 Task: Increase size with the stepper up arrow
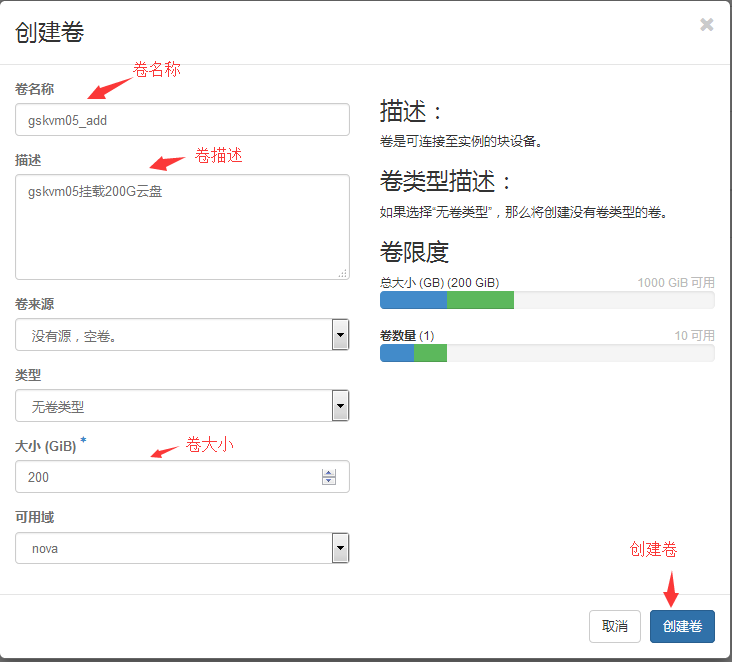[x=329, y=473]
